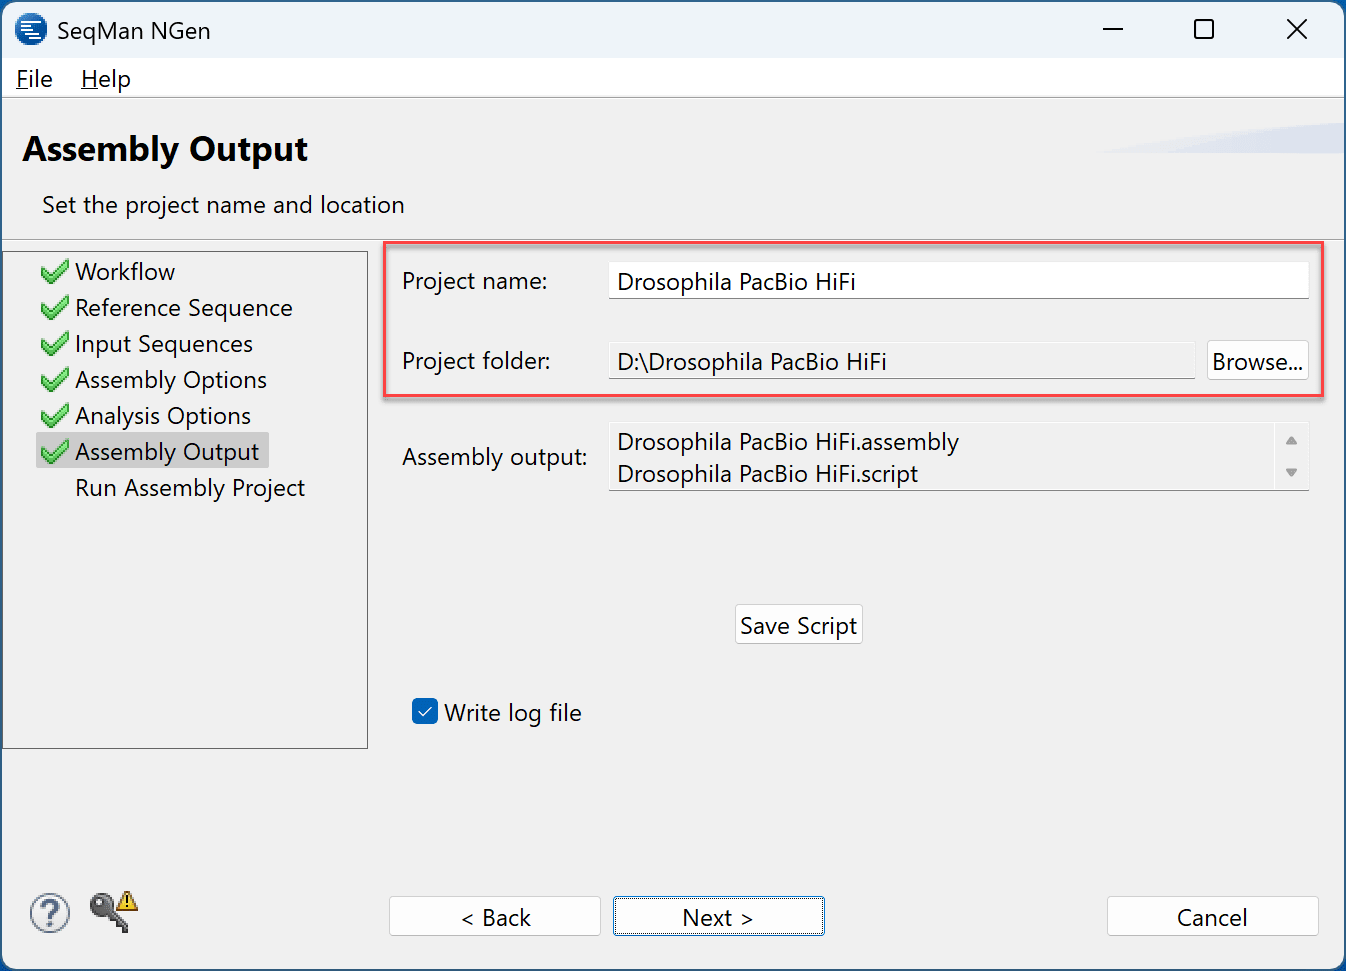
Task: Click the Drosophila PacBio HiFi.assembly output entry
Action: coord(788,442)
